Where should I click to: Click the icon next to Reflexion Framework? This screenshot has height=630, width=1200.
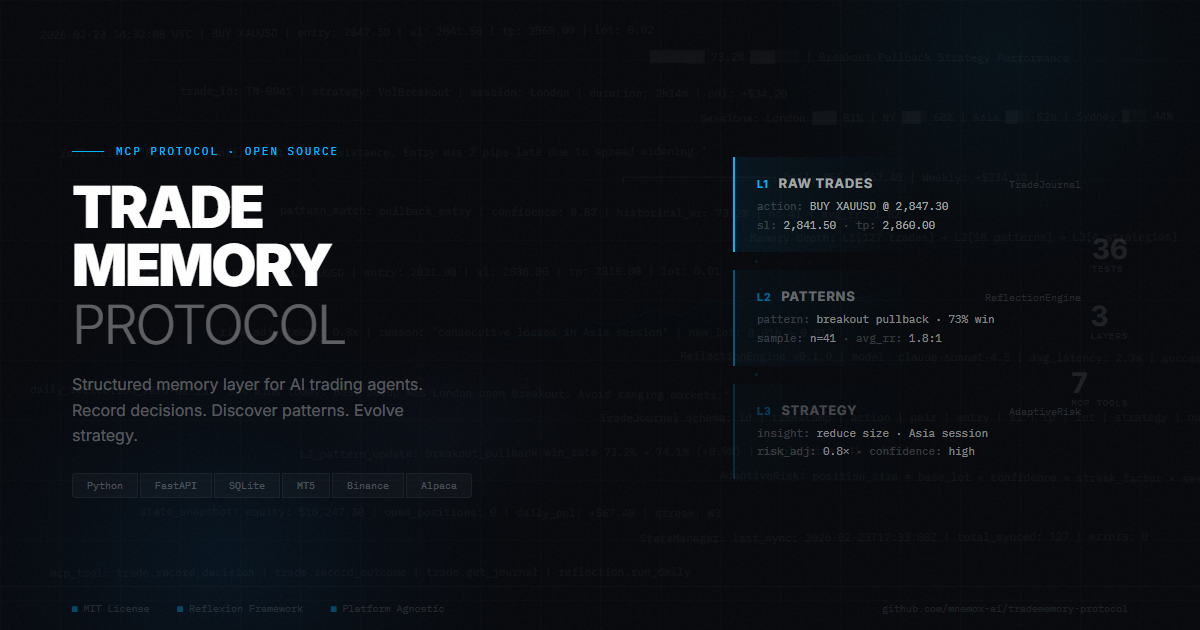180,608
